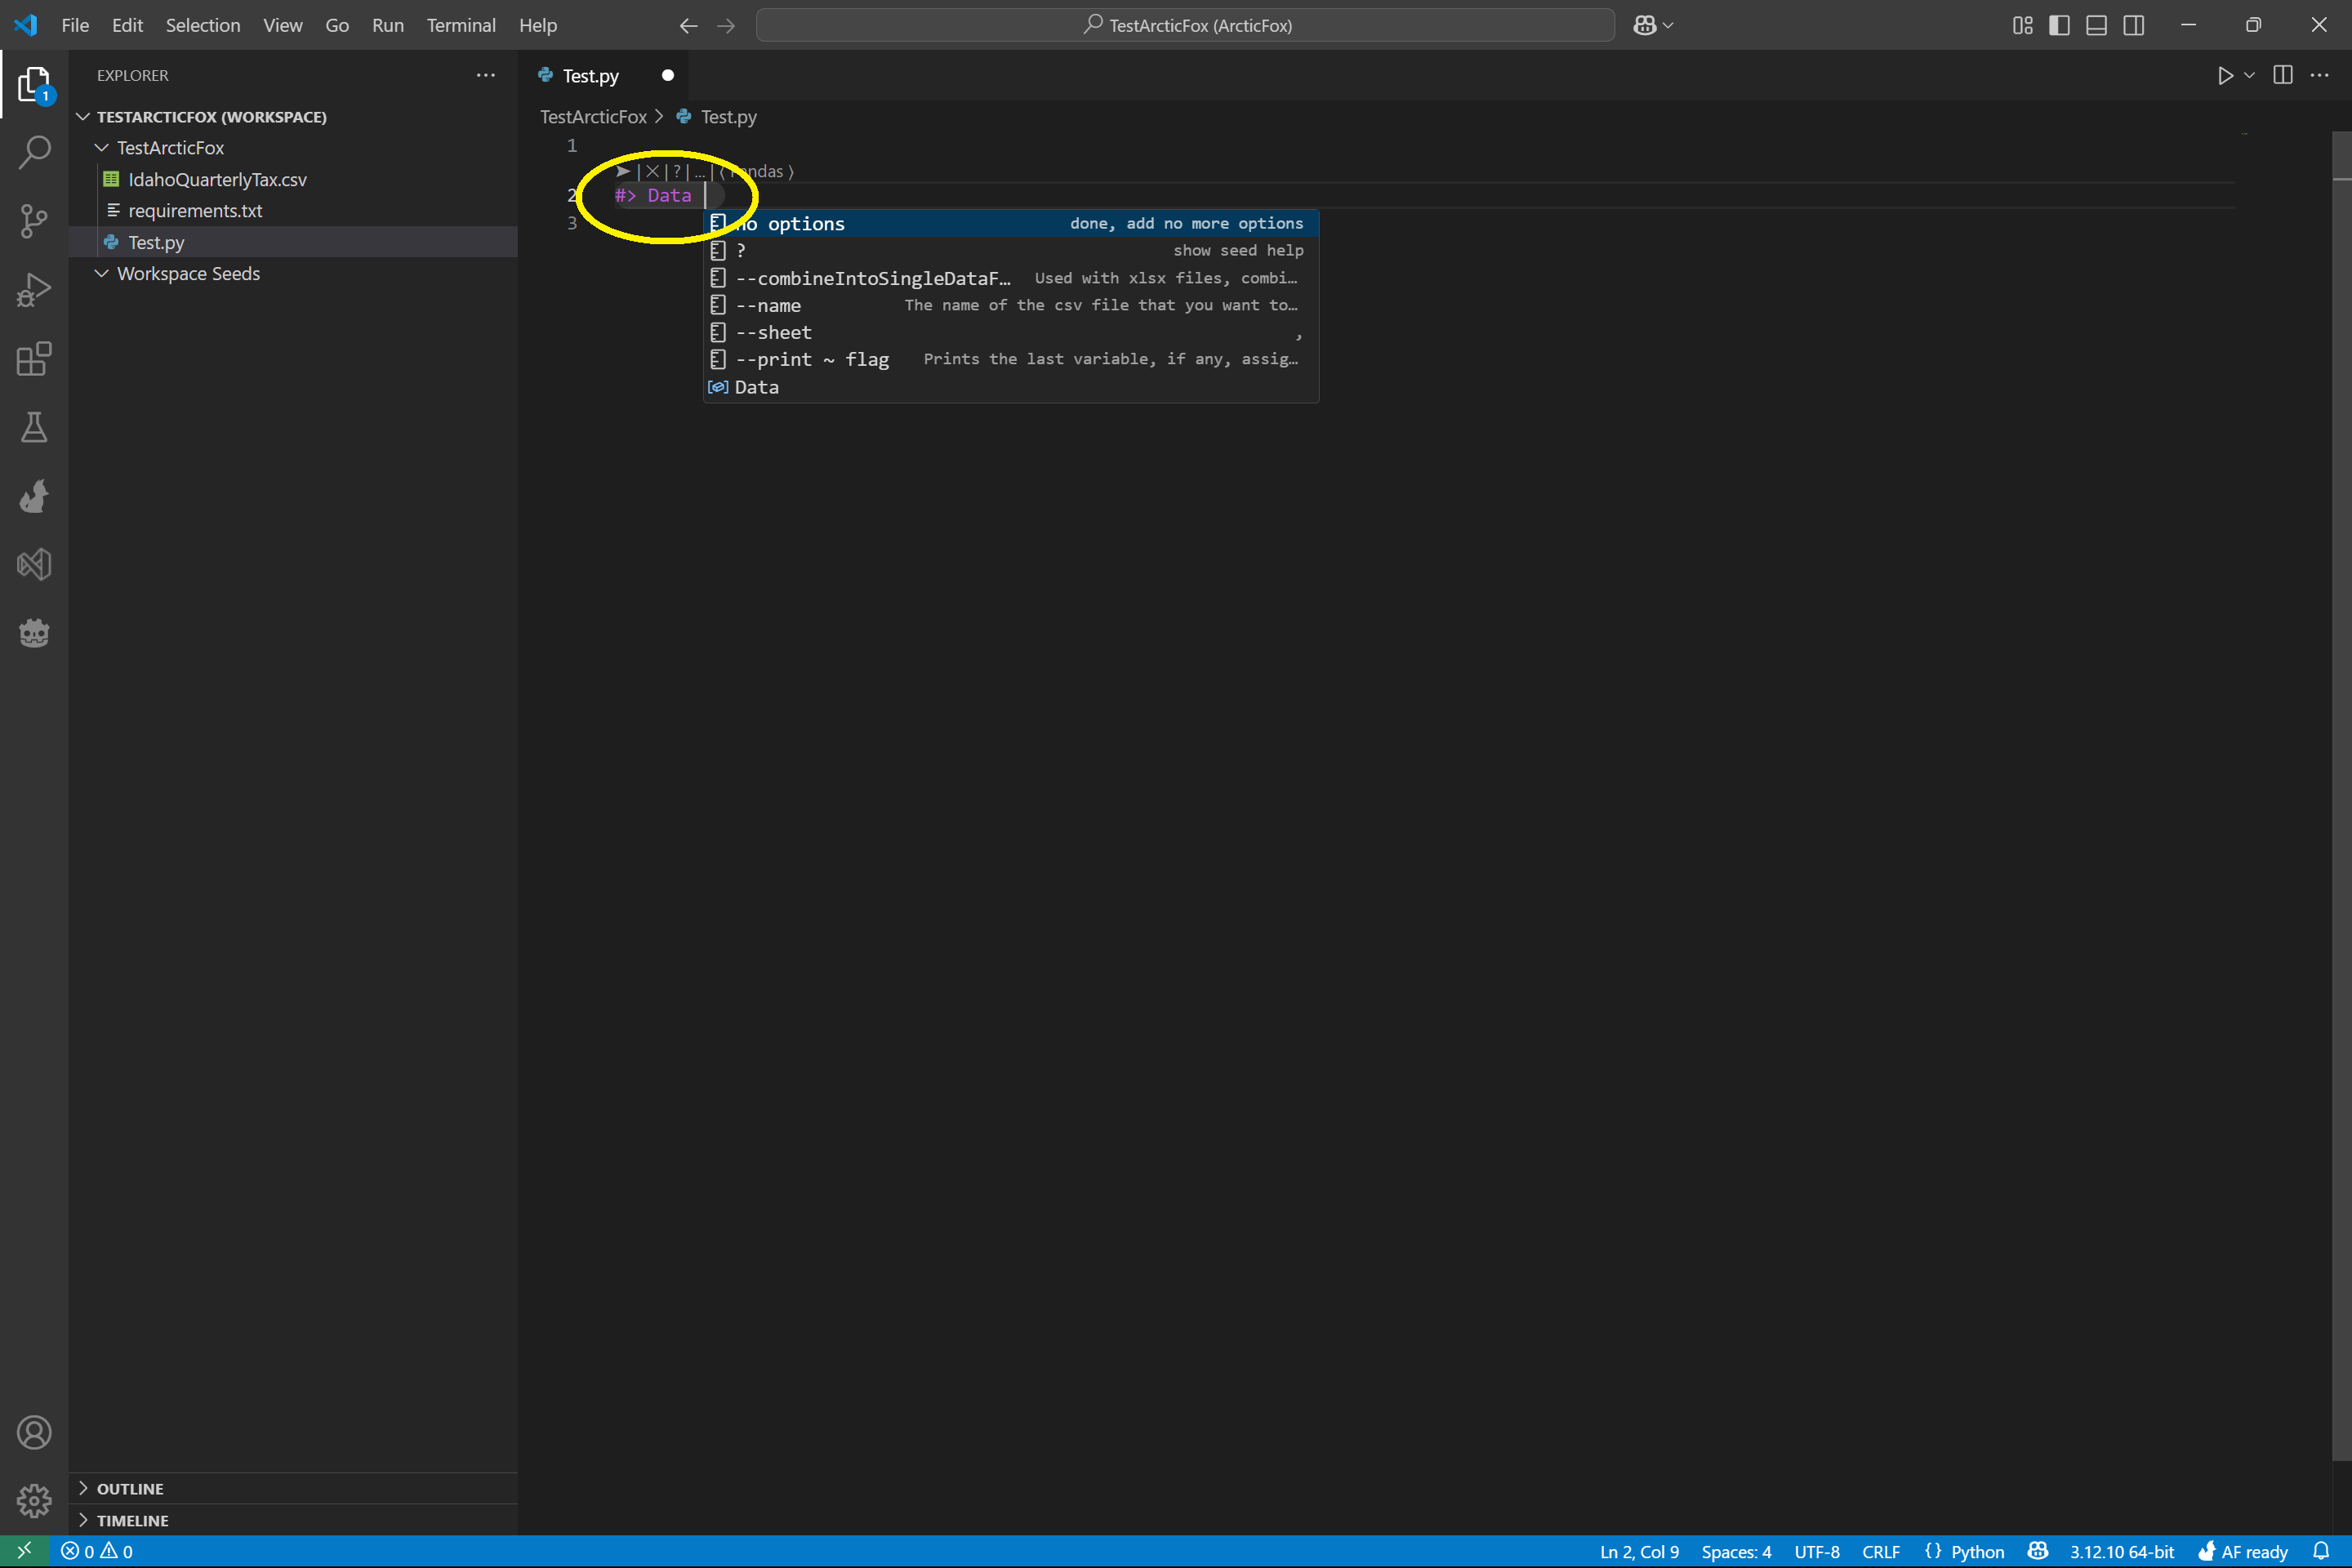Open the Extensions view
This screenshot has height=1568, width=2352.
click(34, 359)
